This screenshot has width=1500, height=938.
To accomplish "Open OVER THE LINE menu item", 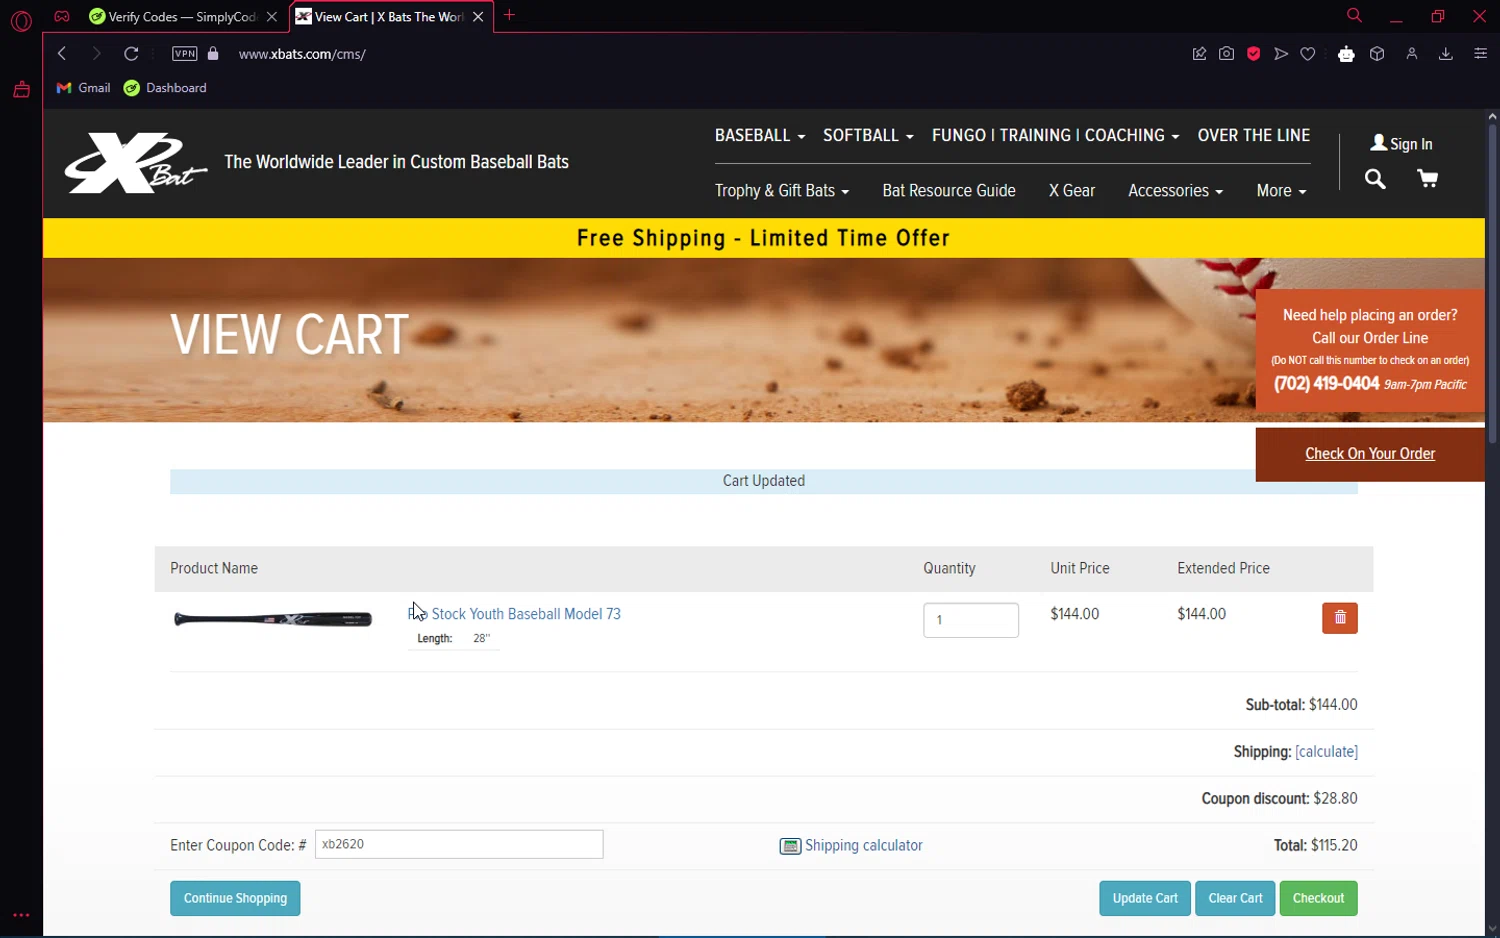I will (x=1254, y=135).
